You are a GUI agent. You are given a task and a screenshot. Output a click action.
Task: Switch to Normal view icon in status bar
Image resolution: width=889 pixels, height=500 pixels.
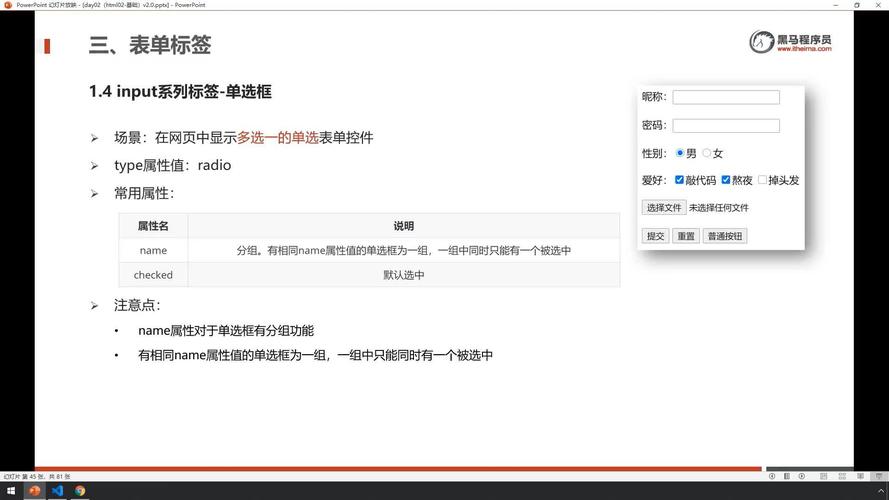coord(824,476)
